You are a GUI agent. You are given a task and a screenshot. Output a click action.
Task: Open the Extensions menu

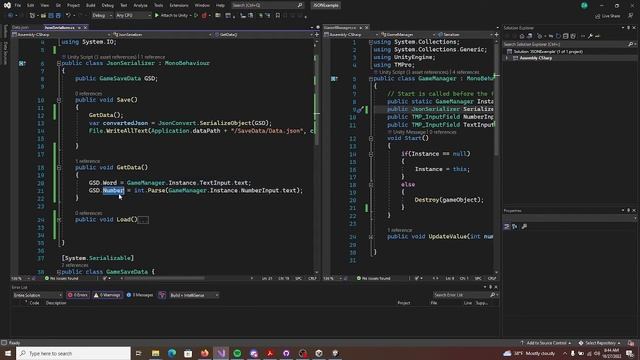click(x=179, y=5)
